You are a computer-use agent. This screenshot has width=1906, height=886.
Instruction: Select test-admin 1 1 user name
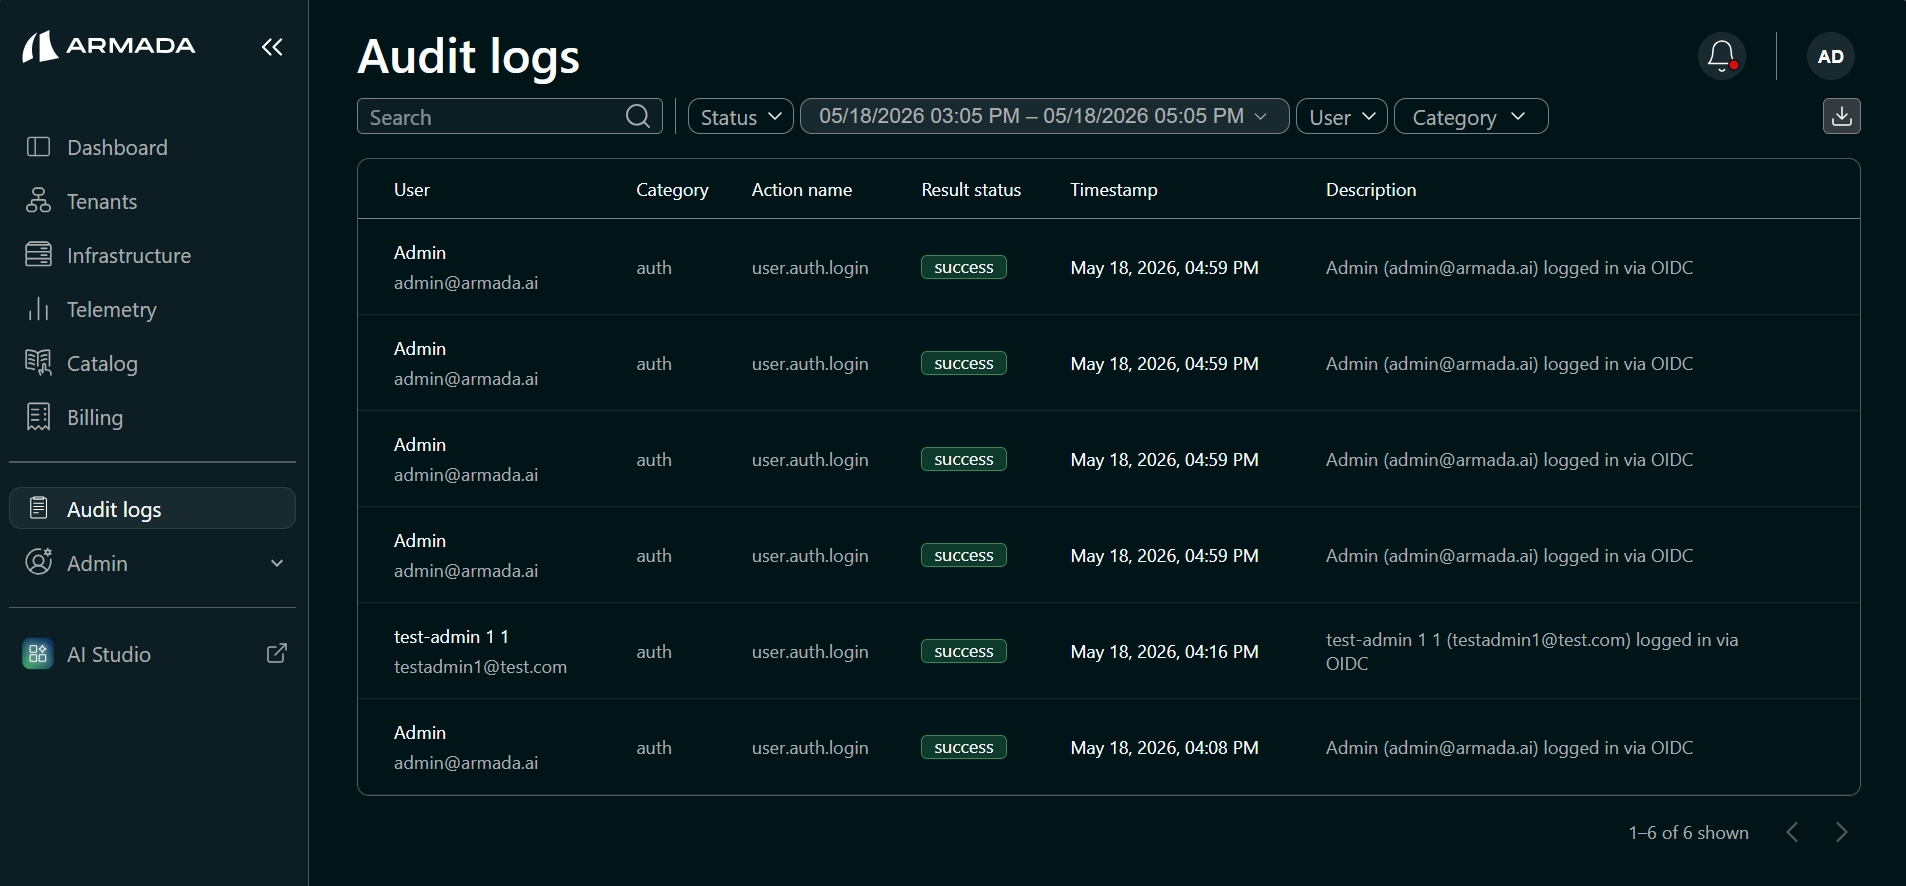452,636
